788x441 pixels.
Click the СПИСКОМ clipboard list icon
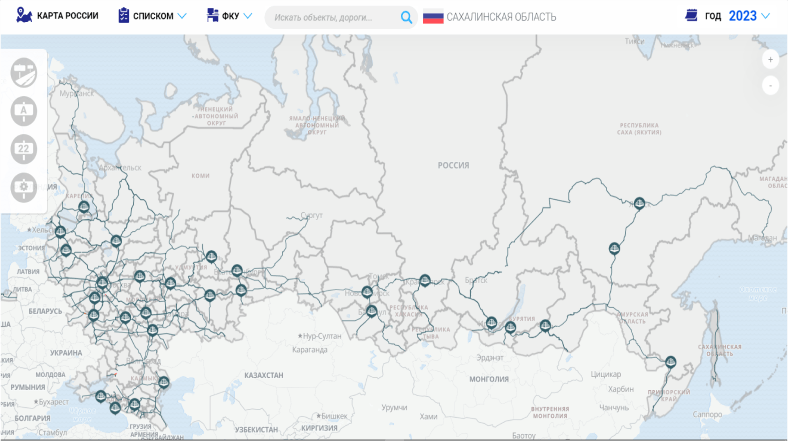[x=124, y=16]
